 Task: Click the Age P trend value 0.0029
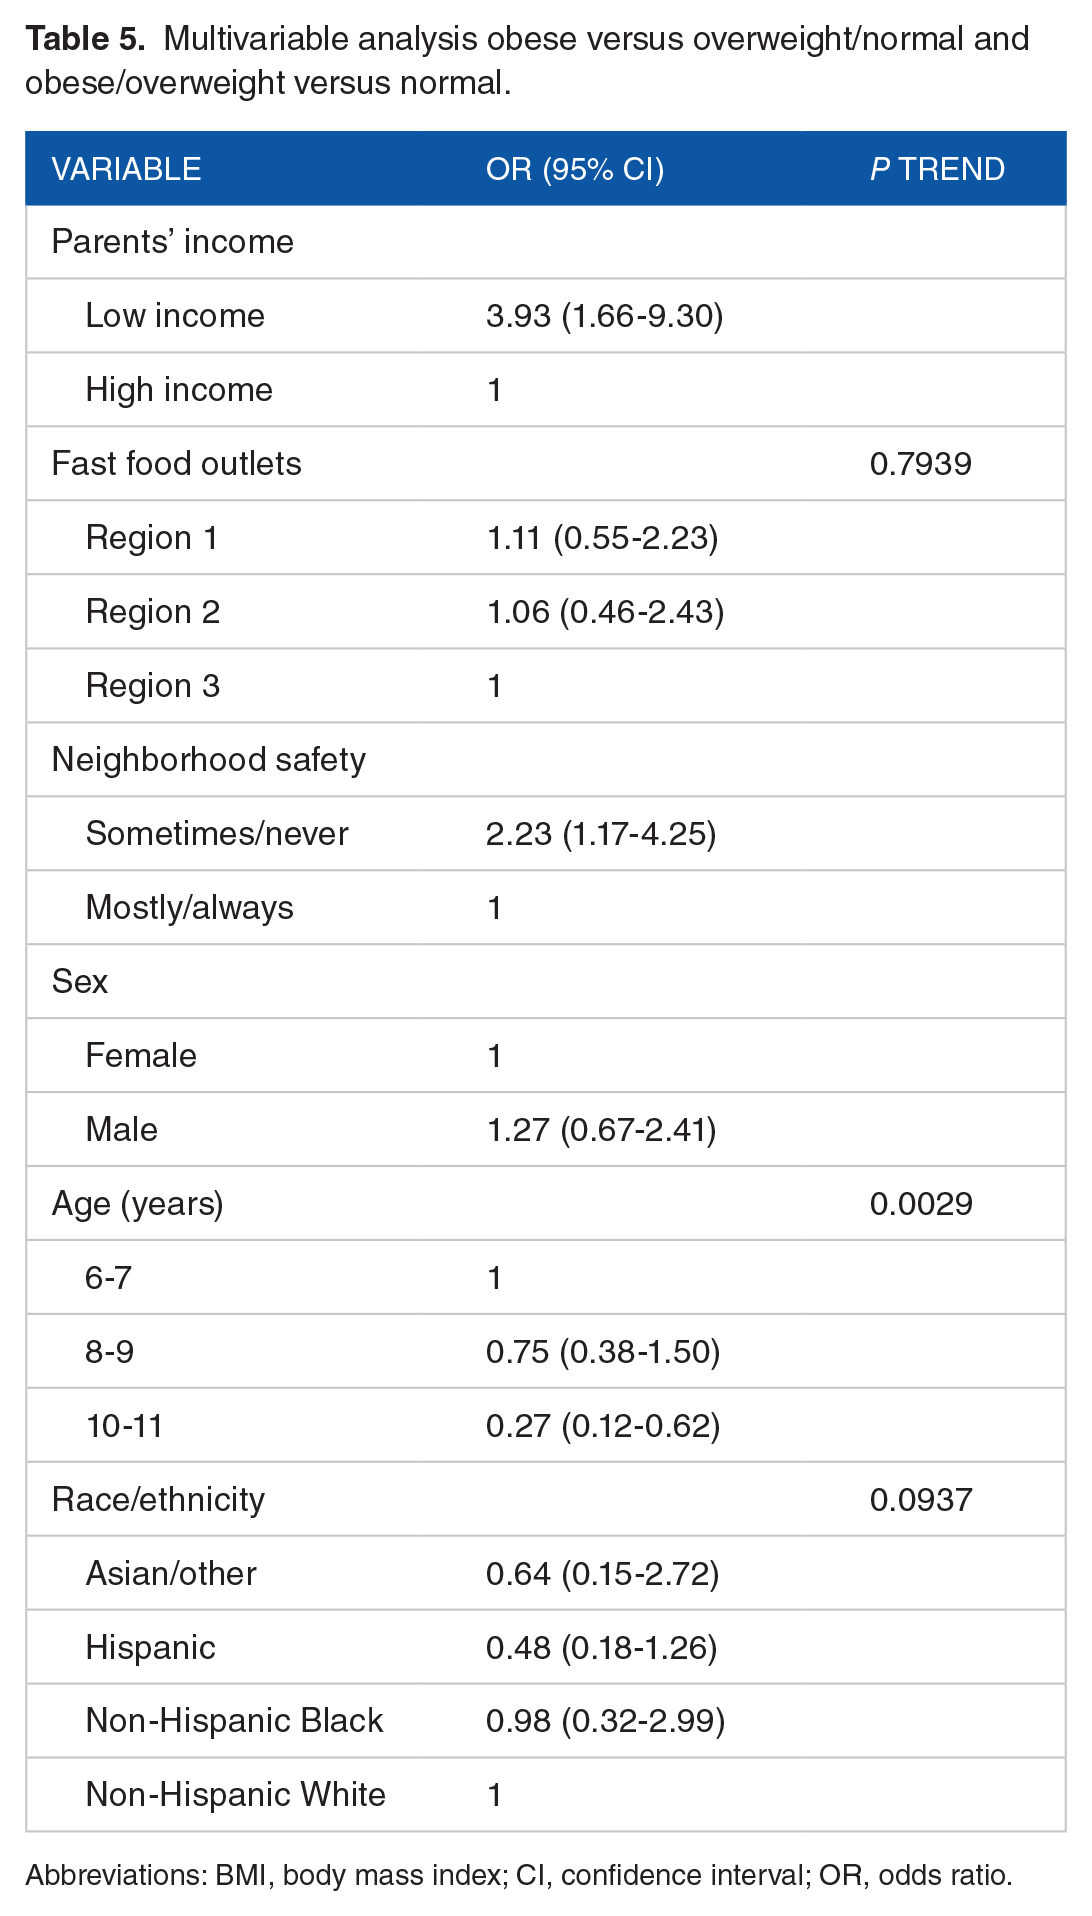pos(921,1204)
